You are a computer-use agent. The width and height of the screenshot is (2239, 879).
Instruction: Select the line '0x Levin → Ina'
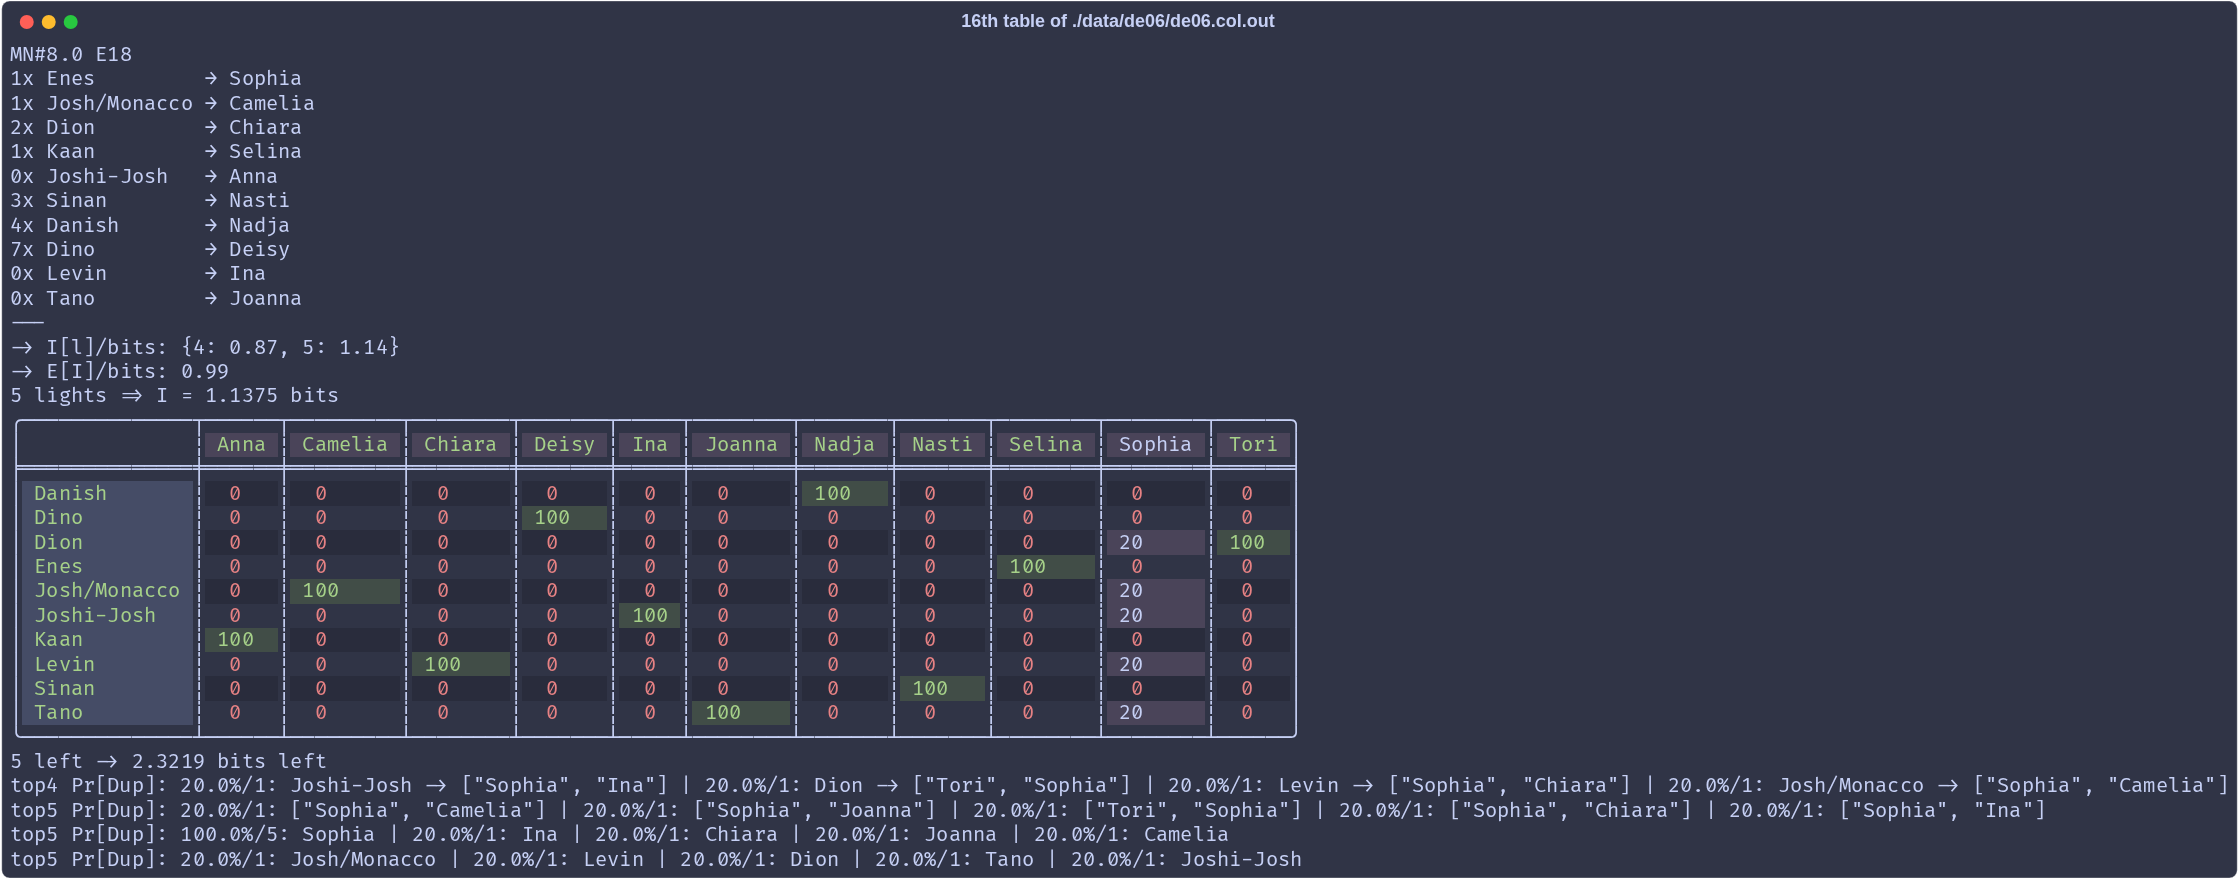[x=138, y=273]
